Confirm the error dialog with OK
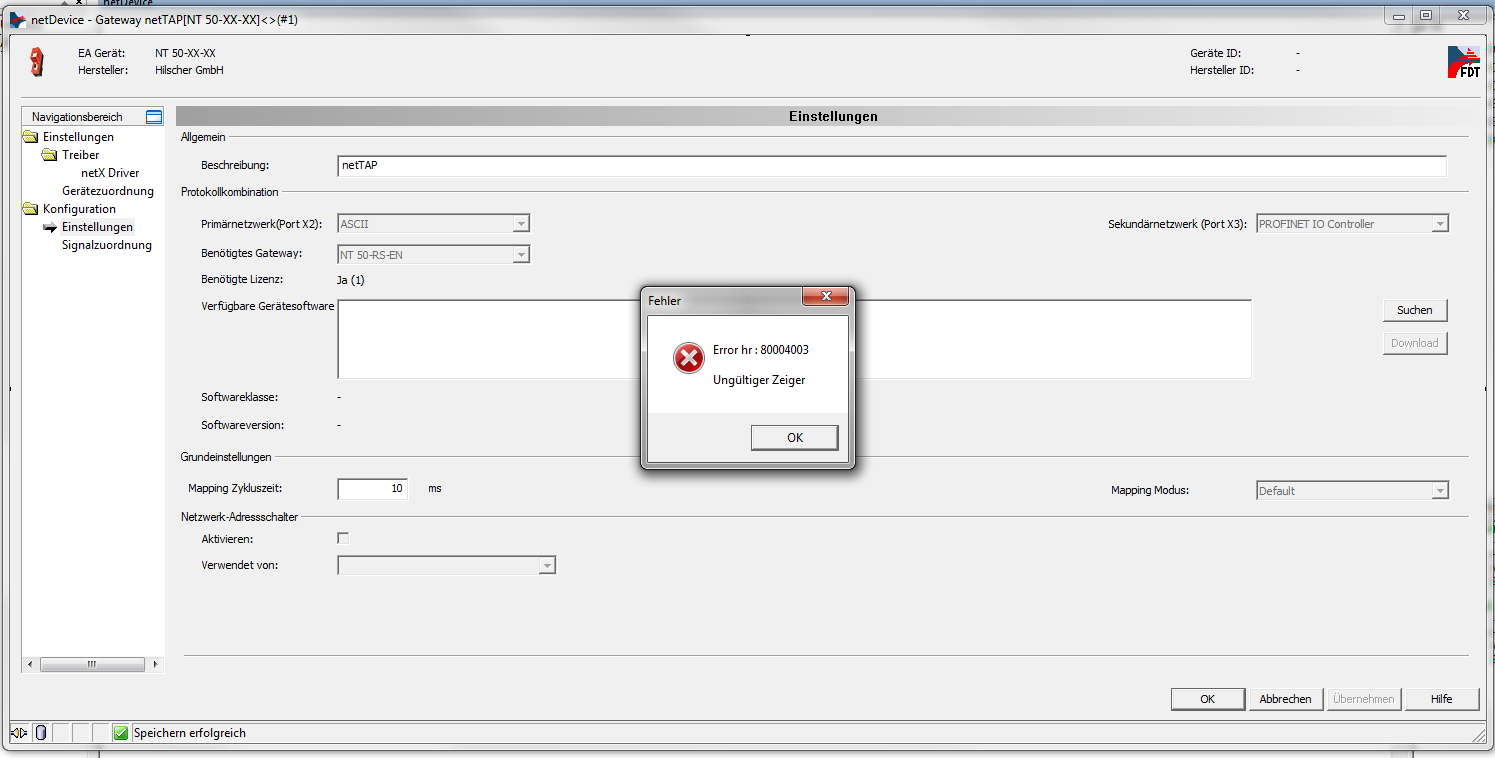This screenshot has height=758, width=1495. (795, 437)
